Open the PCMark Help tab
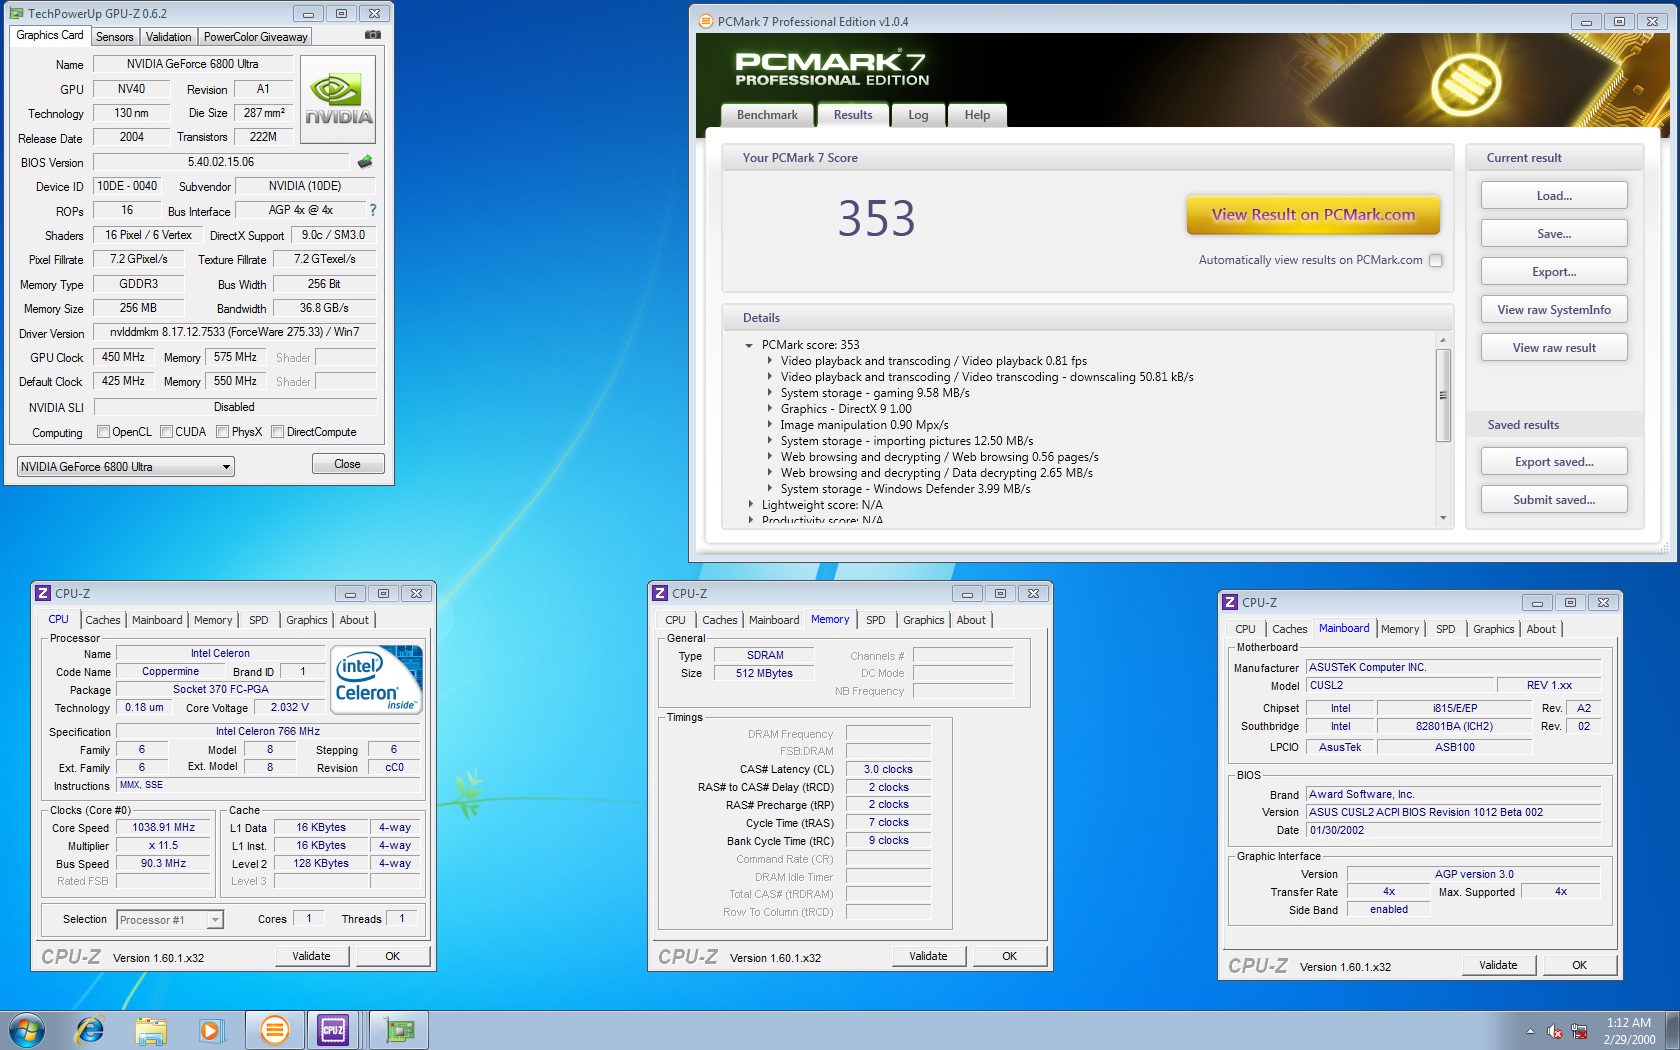This screenshot has height=1050, width=1680. coord(977,115)
